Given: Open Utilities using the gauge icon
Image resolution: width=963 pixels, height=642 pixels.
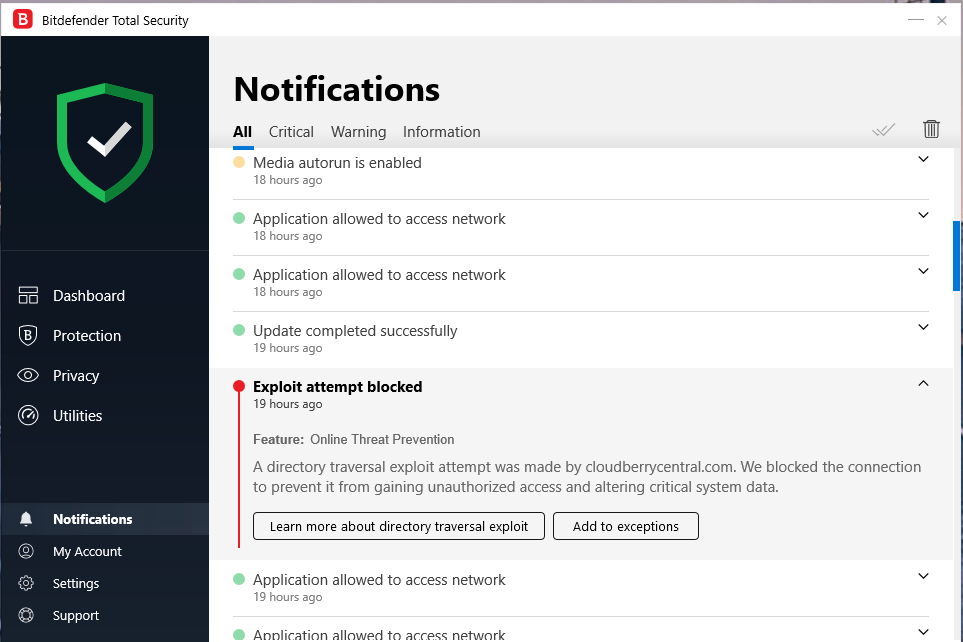Looking at the screenshot, I should 28,416.
